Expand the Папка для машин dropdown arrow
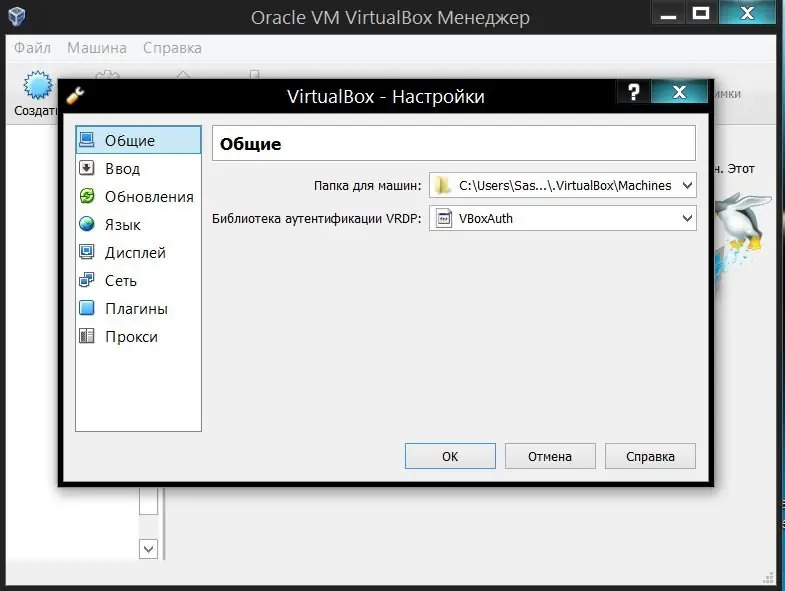The image size is (785, 591). (687, 185)
